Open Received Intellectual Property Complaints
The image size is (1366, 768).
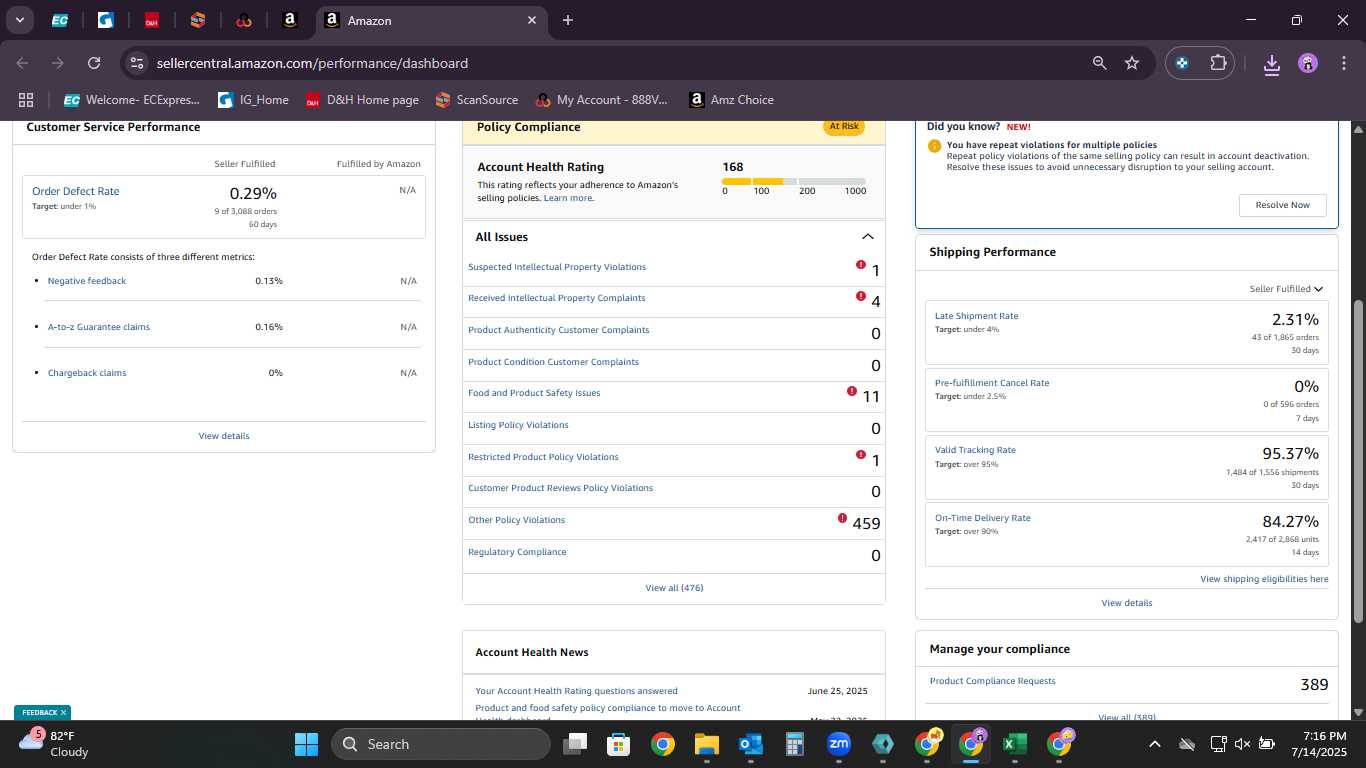[557, 298]
